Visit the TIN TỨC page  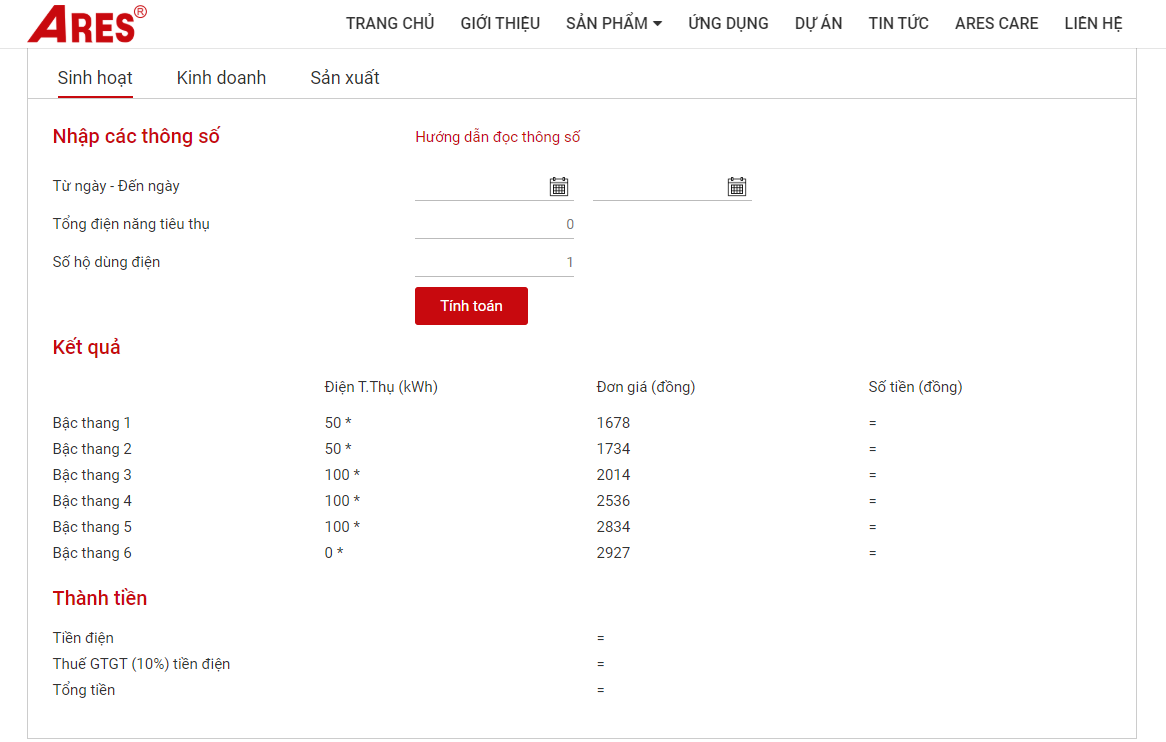[x=898, y=23]
